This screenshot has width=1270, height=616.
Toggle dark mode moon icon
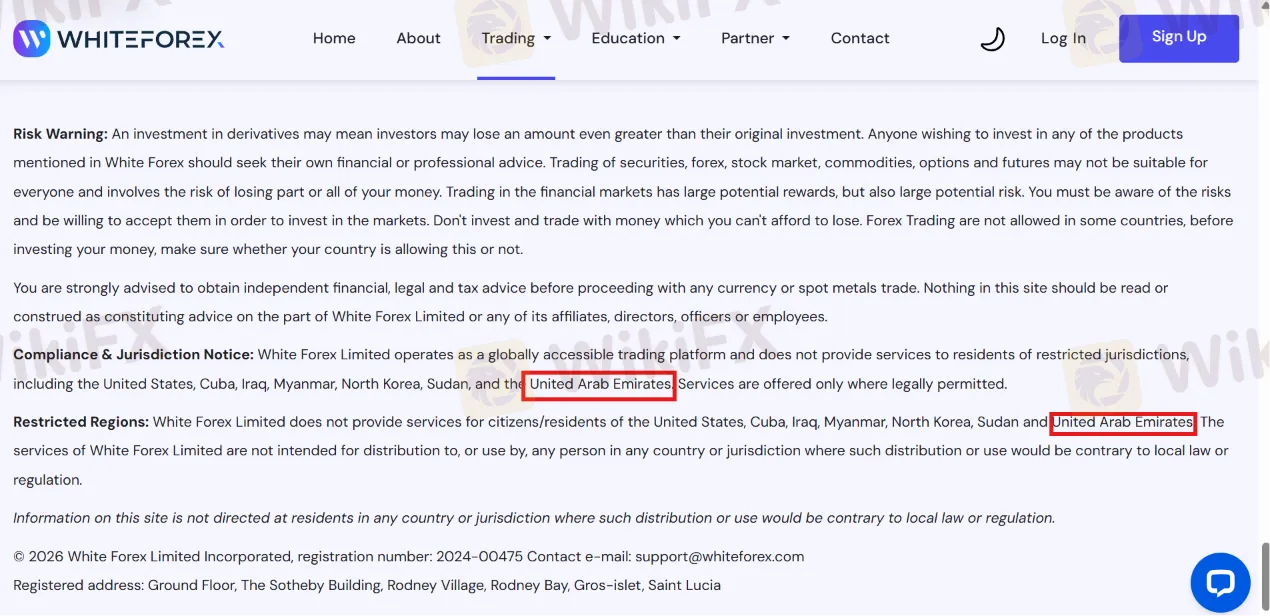[x=992, y=39]
